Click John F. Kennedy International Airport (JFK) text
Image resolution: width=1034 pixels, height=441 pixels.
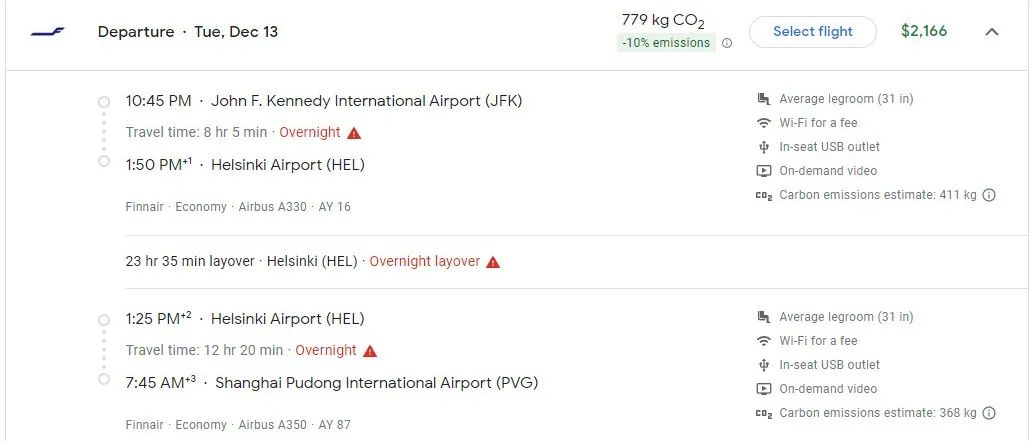pos(366,100)
